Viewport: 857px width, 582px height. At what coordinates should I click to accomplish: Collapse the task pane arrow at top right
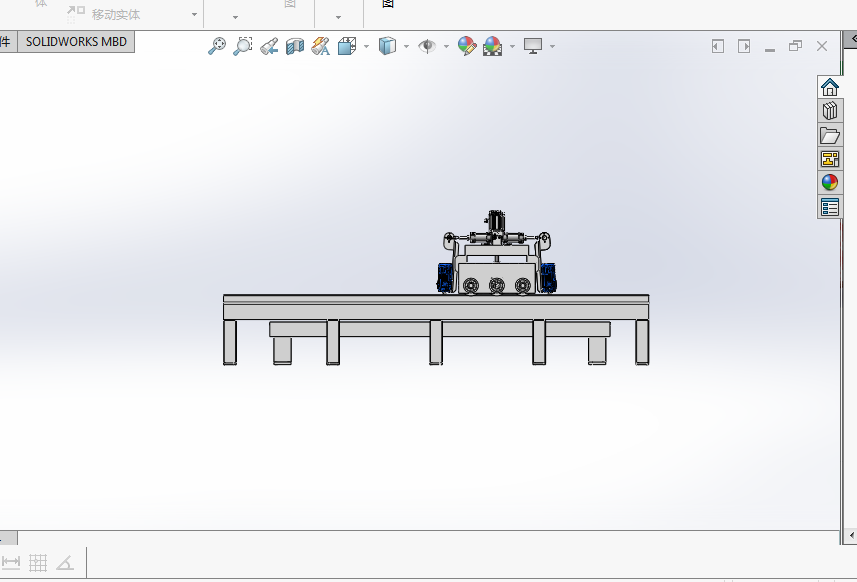coord(853,39)
